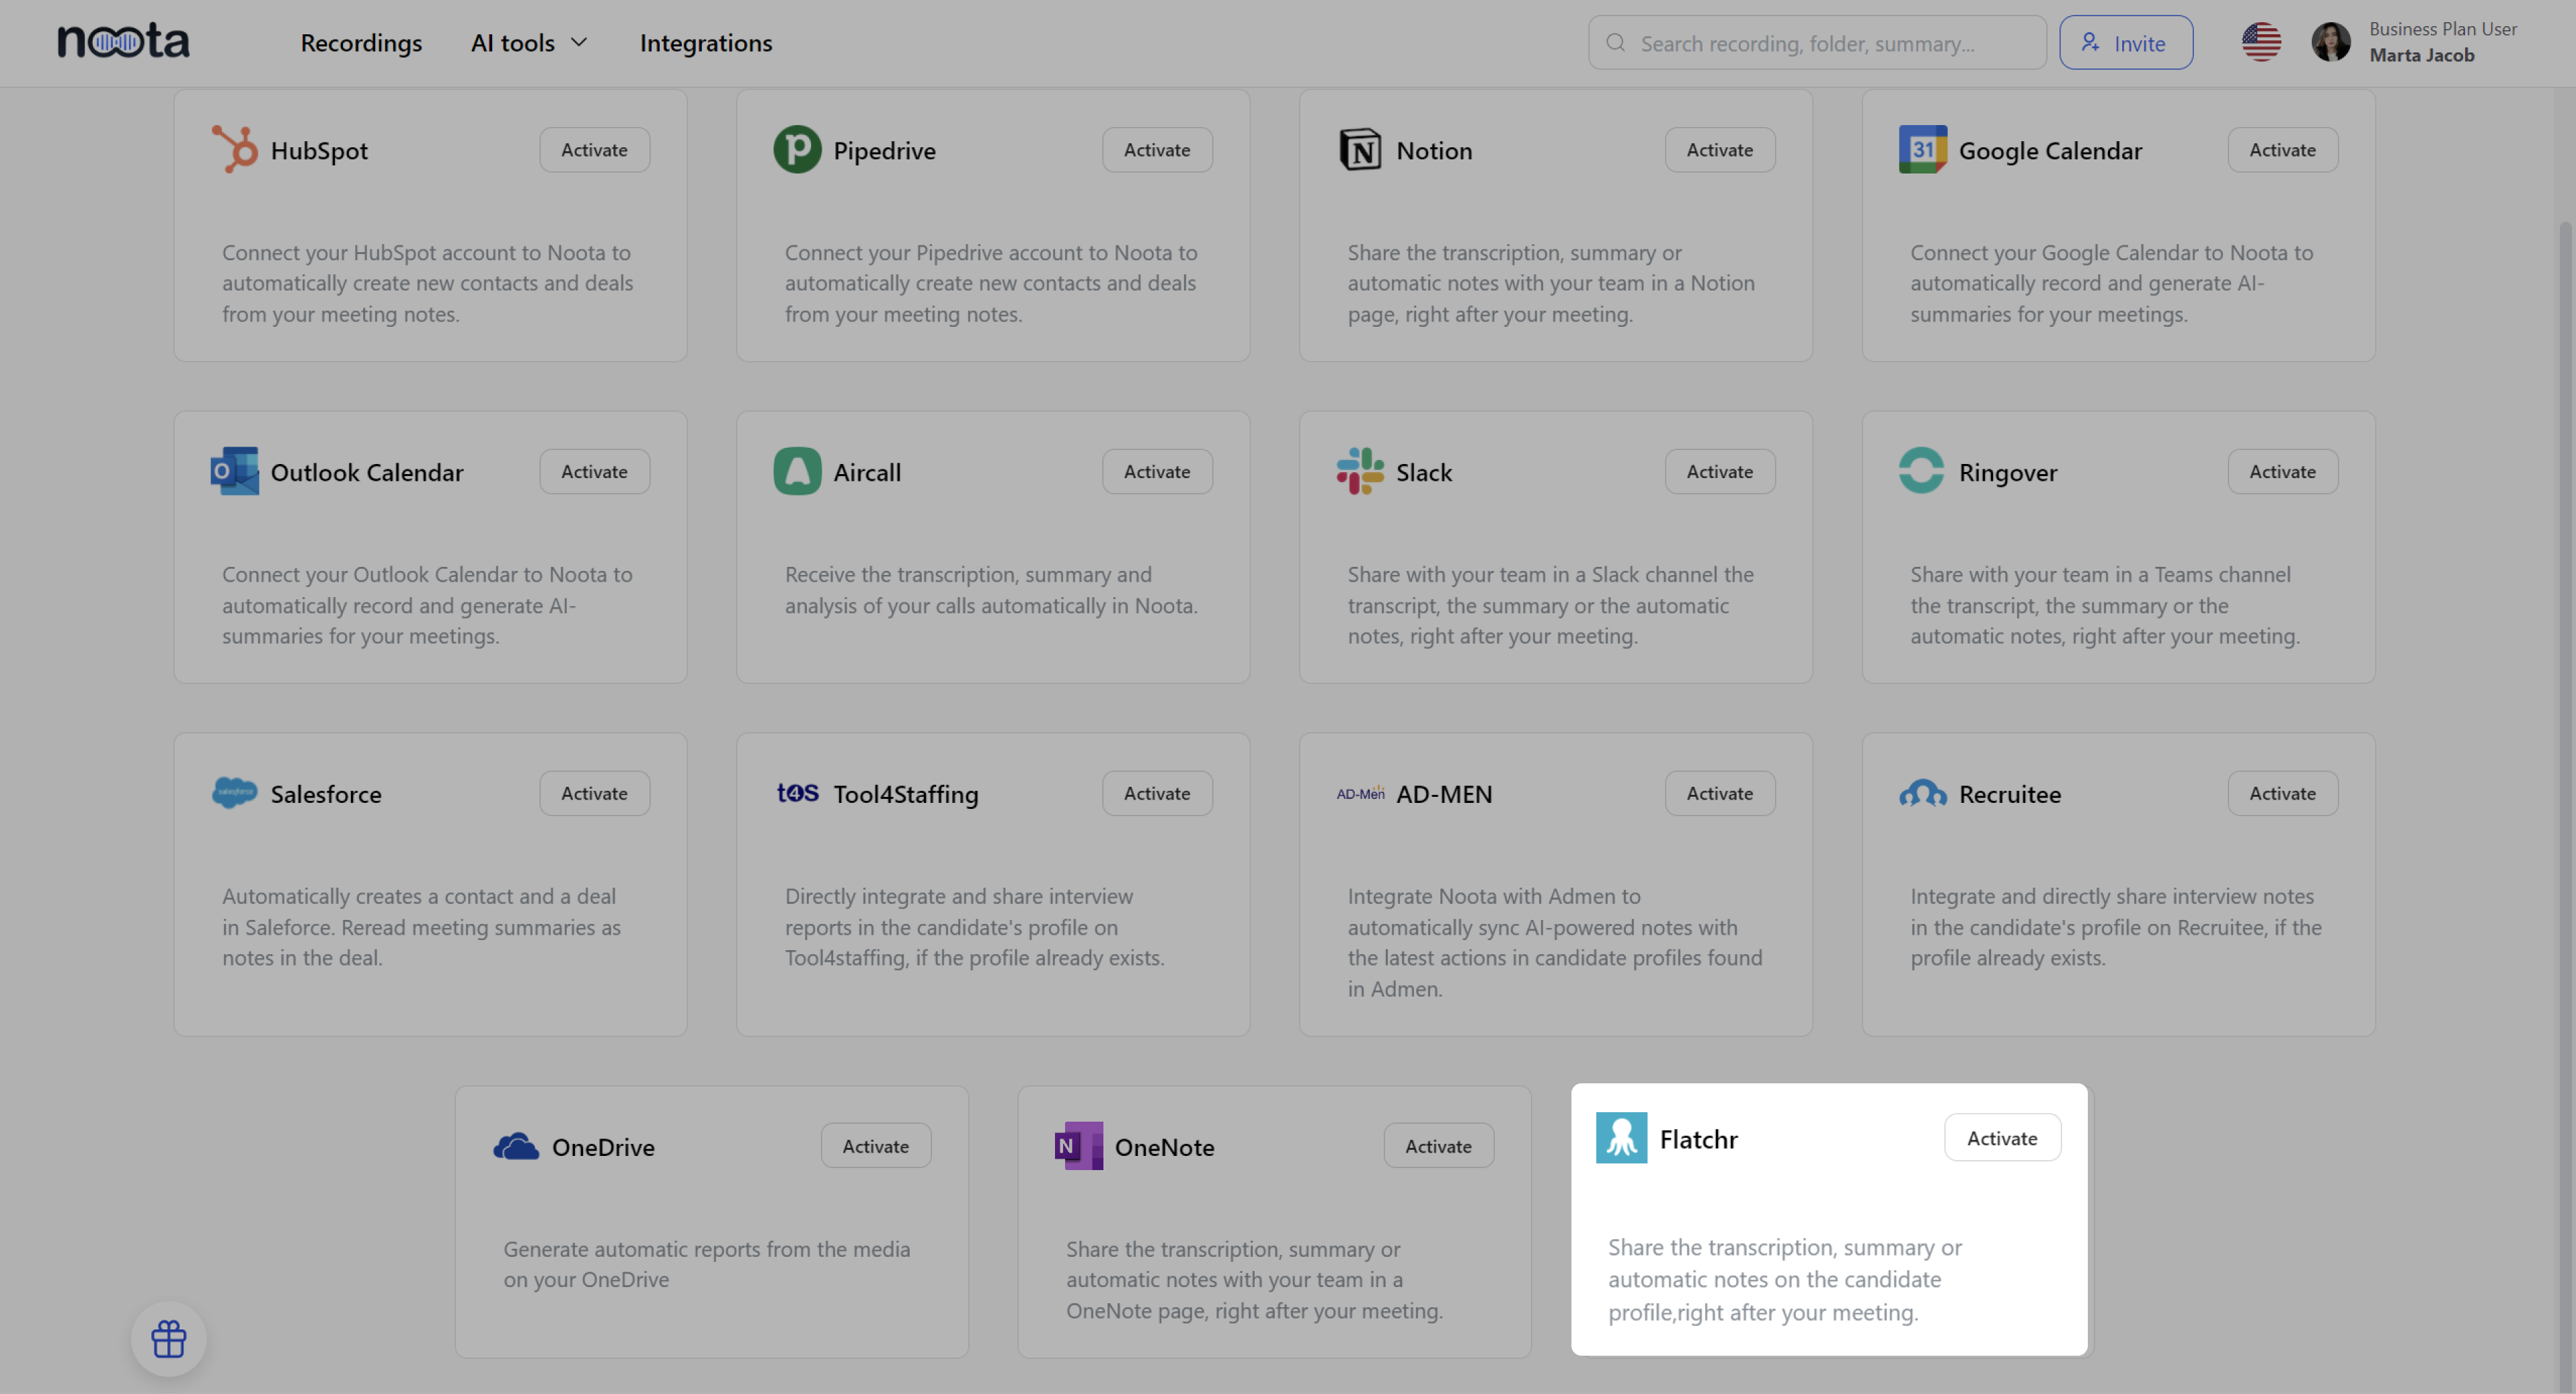The width and height of the screenshot is (2576, 1394).
Task: Go to the Recordings tab
Action: coord(361,43)
